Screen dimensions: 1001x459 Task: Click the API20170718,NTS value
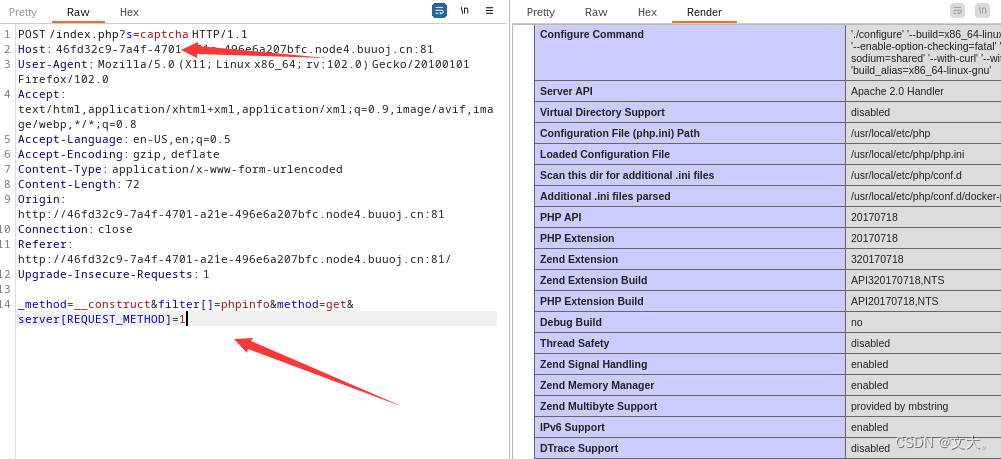pyautogui.click(x=894, y=301)
